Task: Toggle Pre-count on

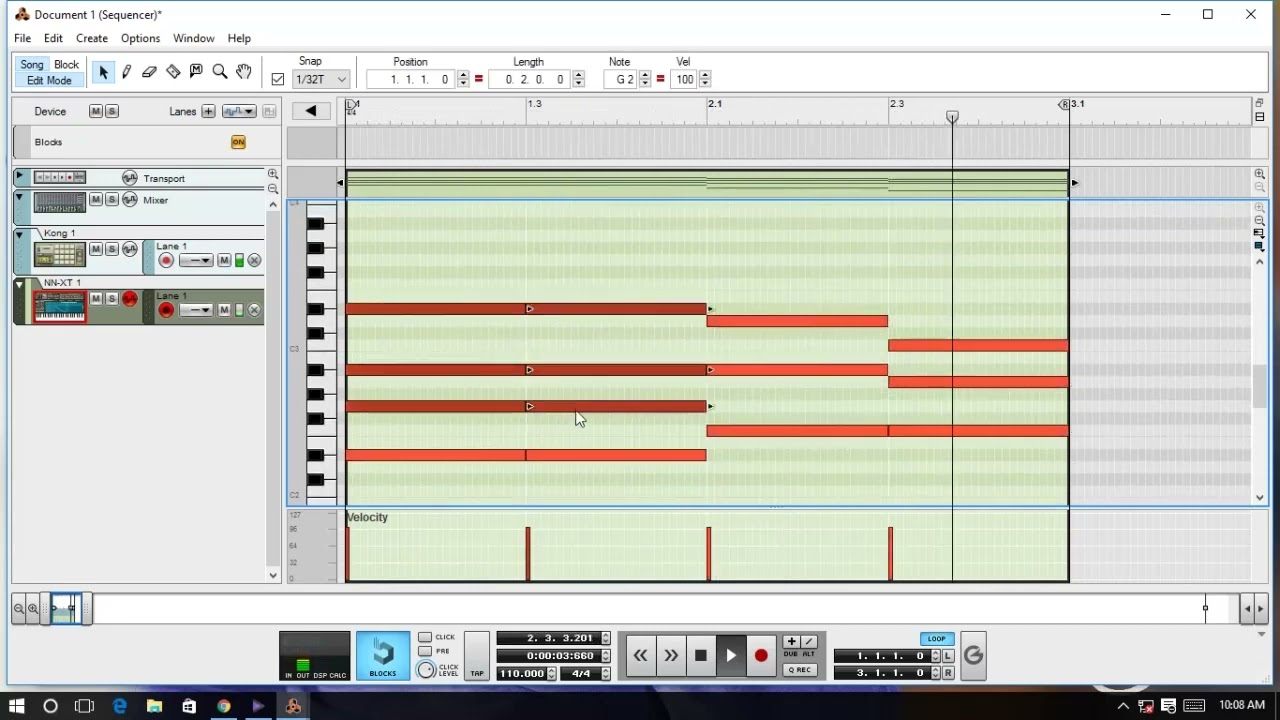Action: tap(425, 651)
